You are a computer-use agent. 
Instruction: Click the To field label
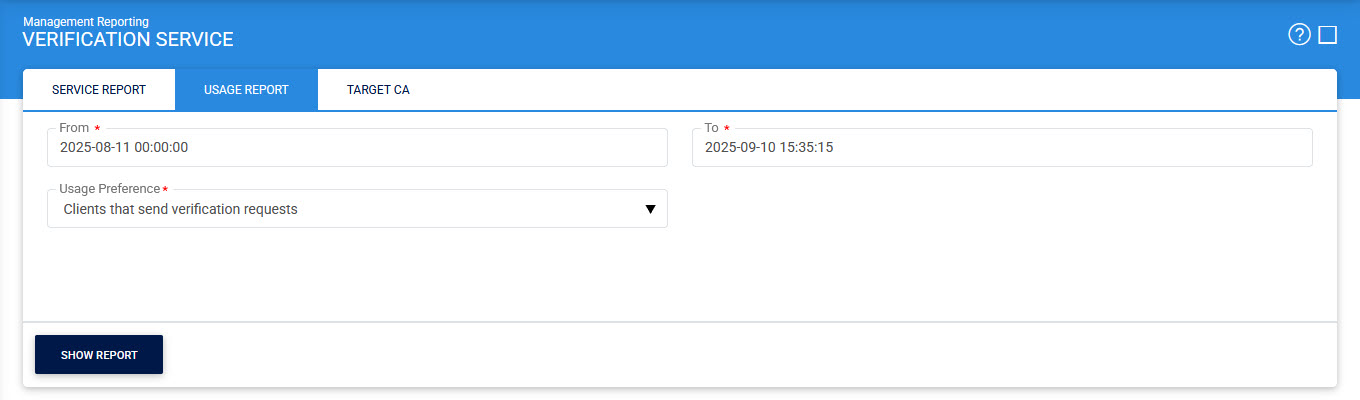pos(711,128)
